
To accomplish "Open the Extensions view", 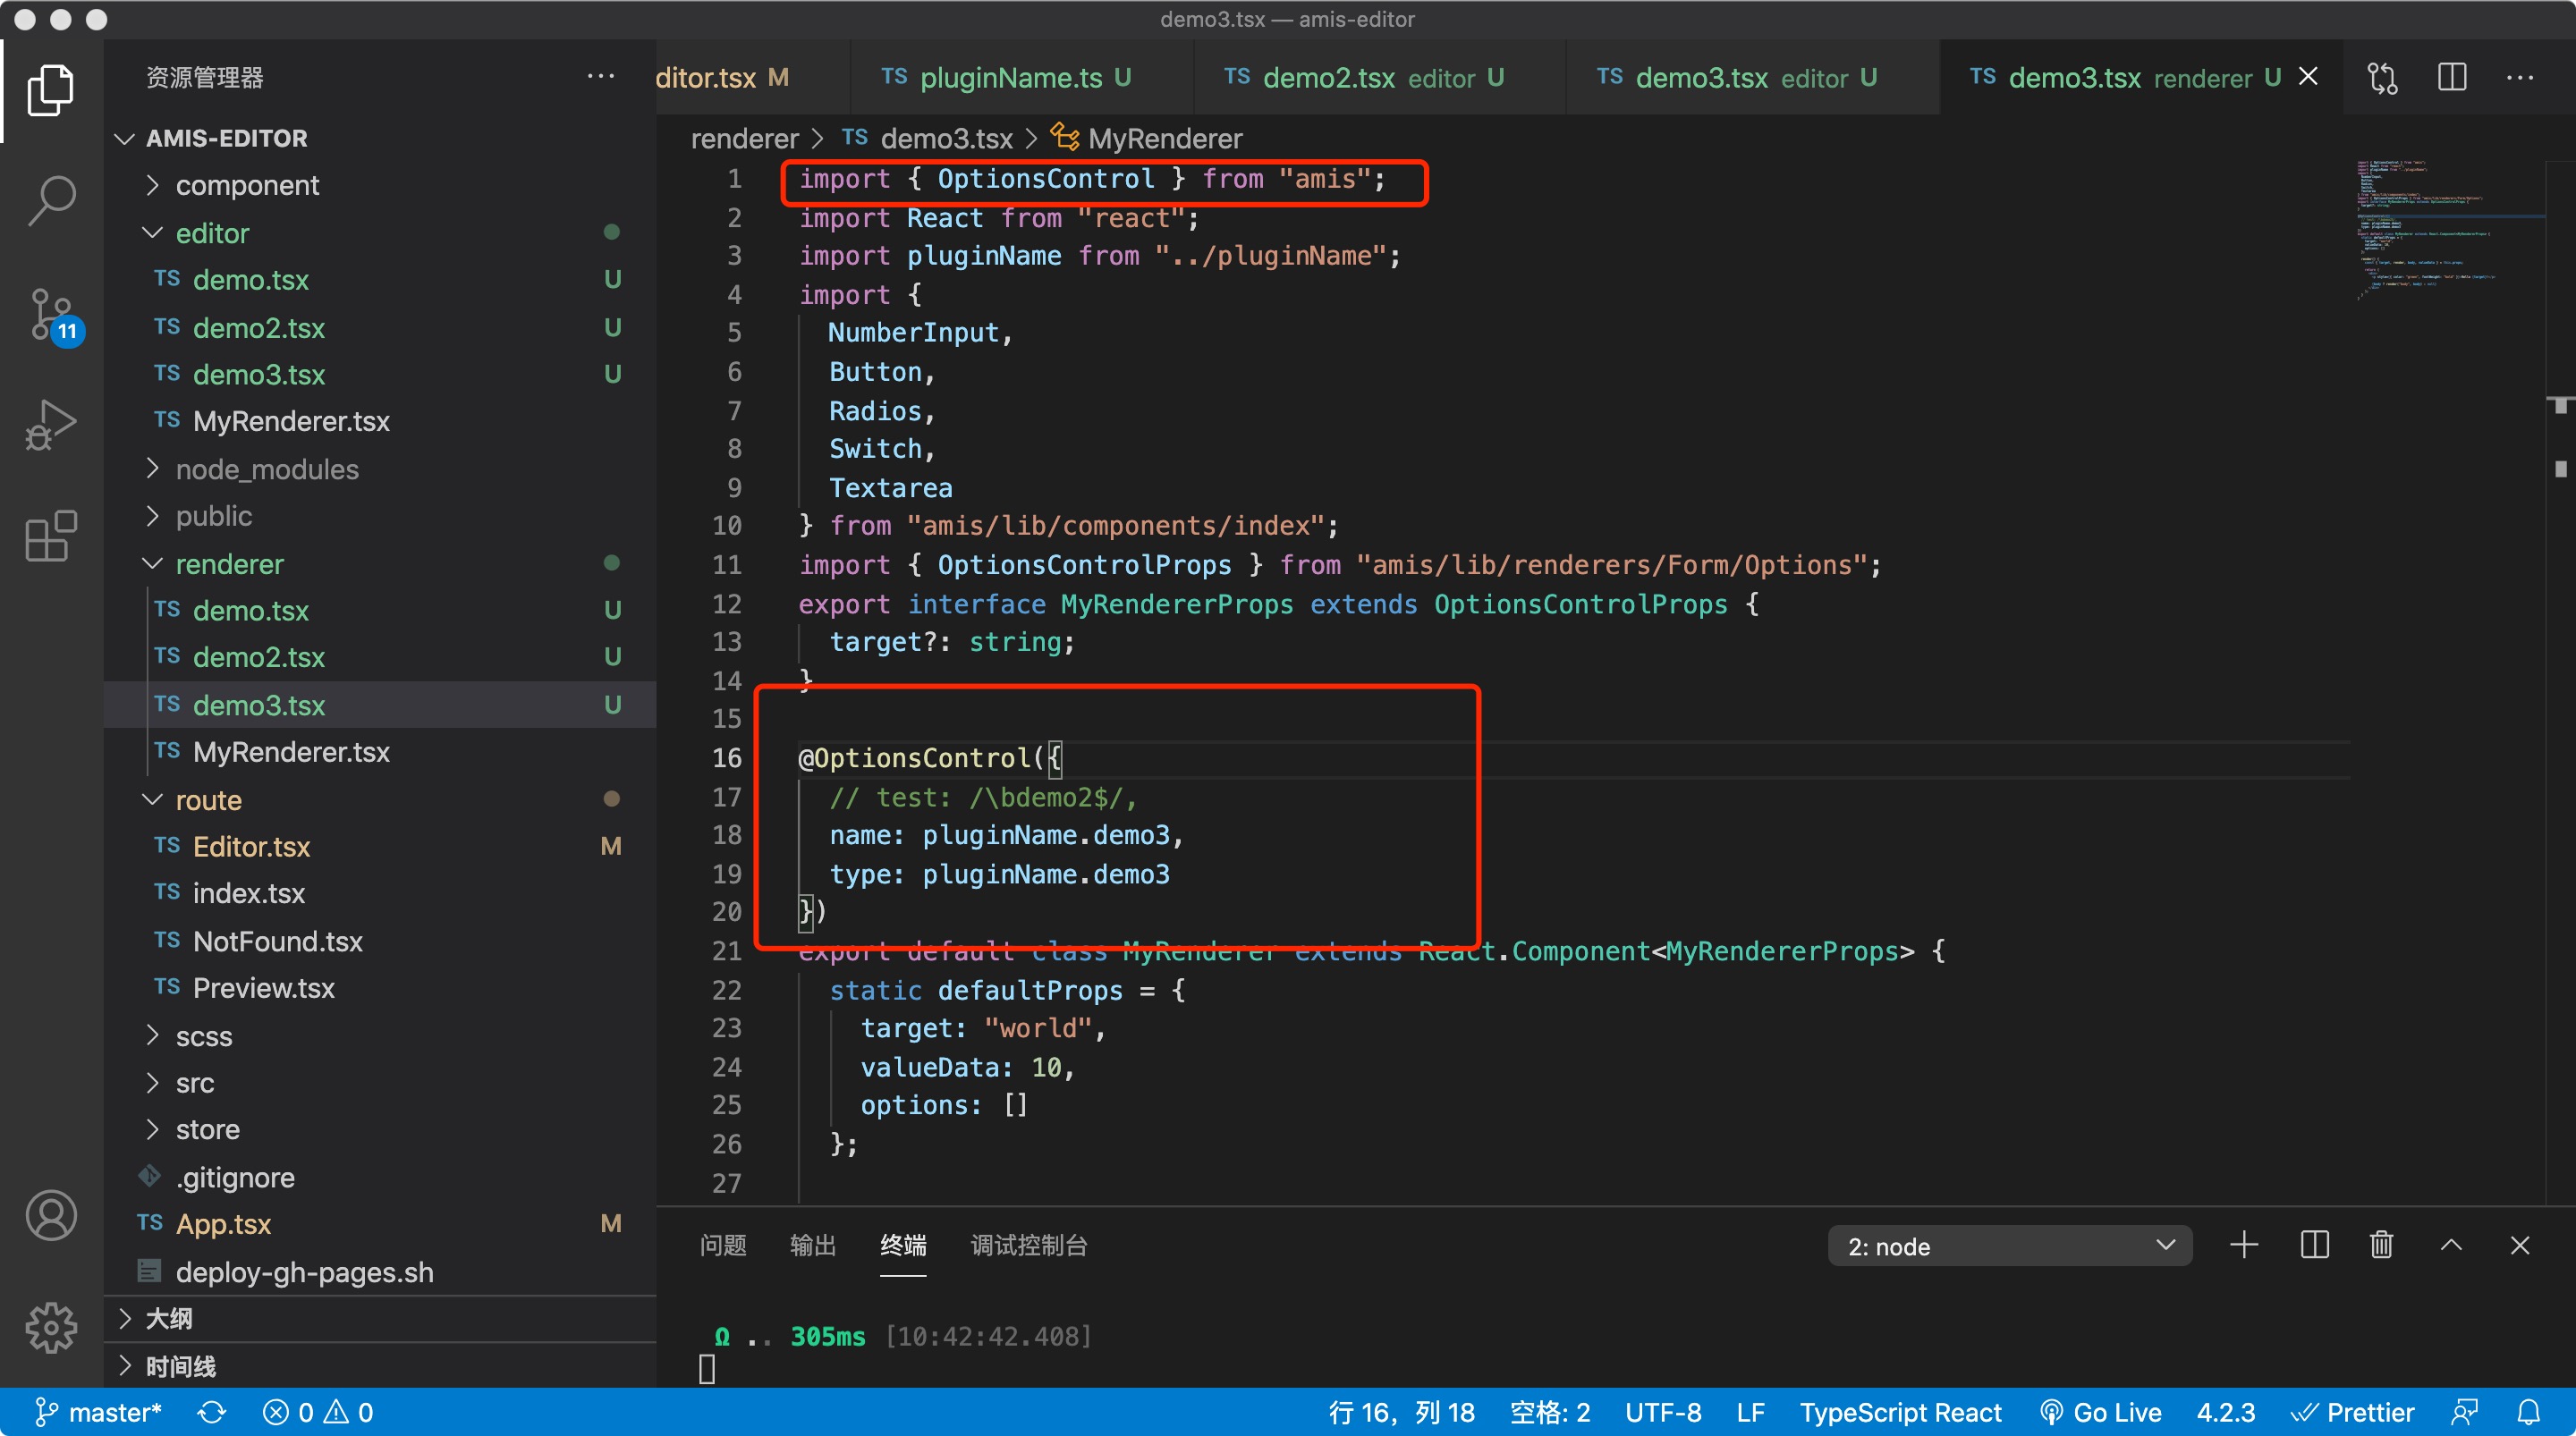I will (x=51, y=536).
